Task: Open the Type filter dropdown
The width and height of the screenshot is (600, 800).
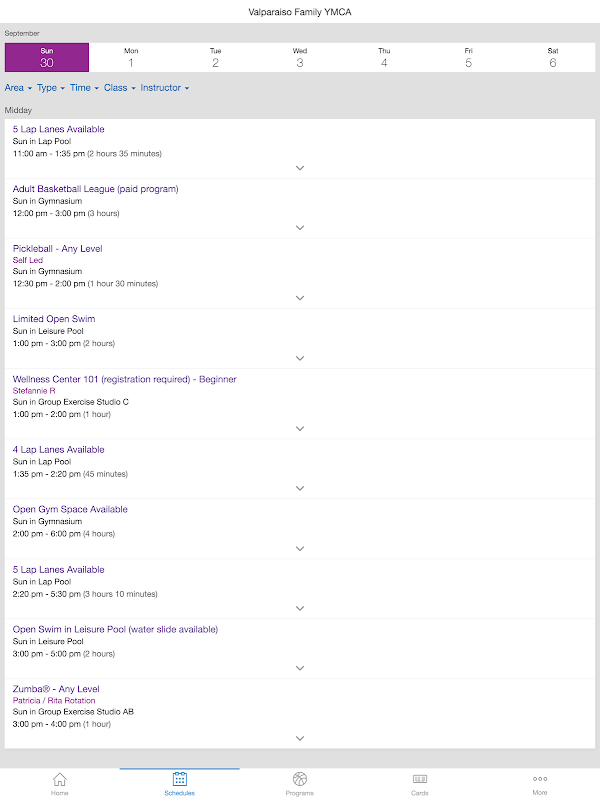Action: [x=51, y=88]
